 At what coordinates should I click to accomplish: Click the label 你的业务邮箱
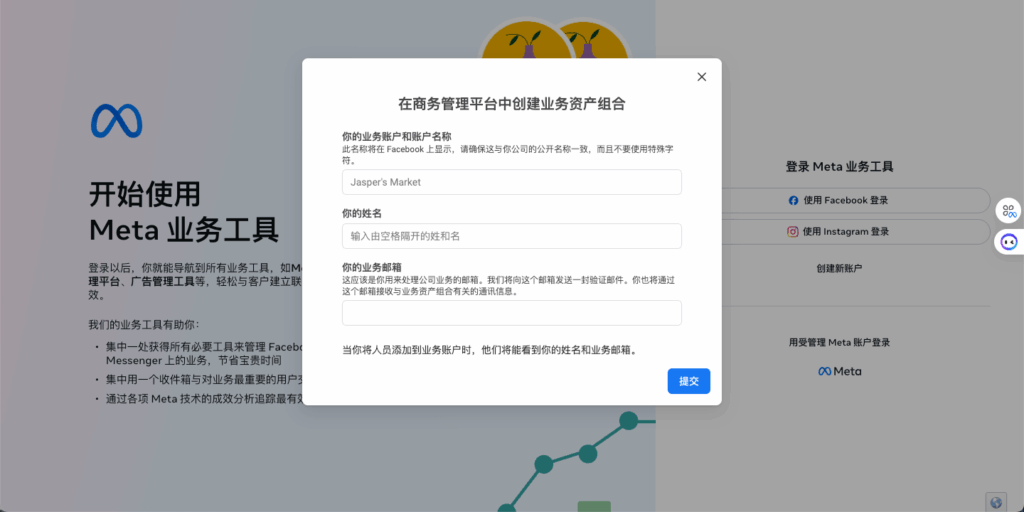374,267
